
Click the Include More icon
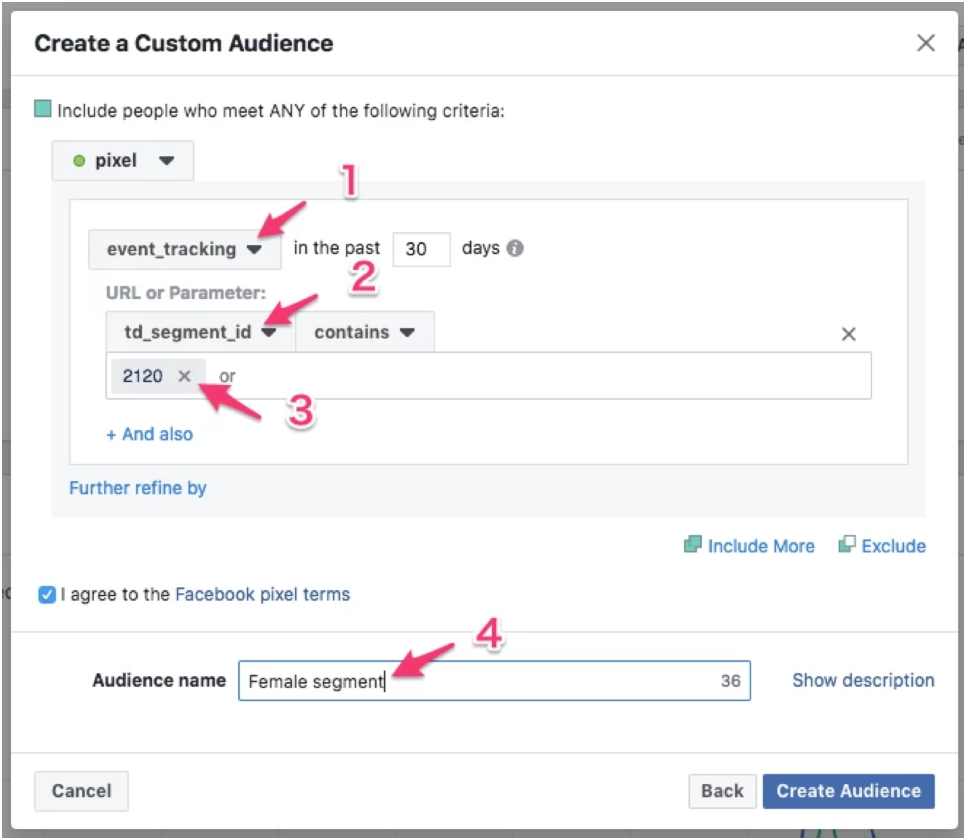tap(692, 546)
